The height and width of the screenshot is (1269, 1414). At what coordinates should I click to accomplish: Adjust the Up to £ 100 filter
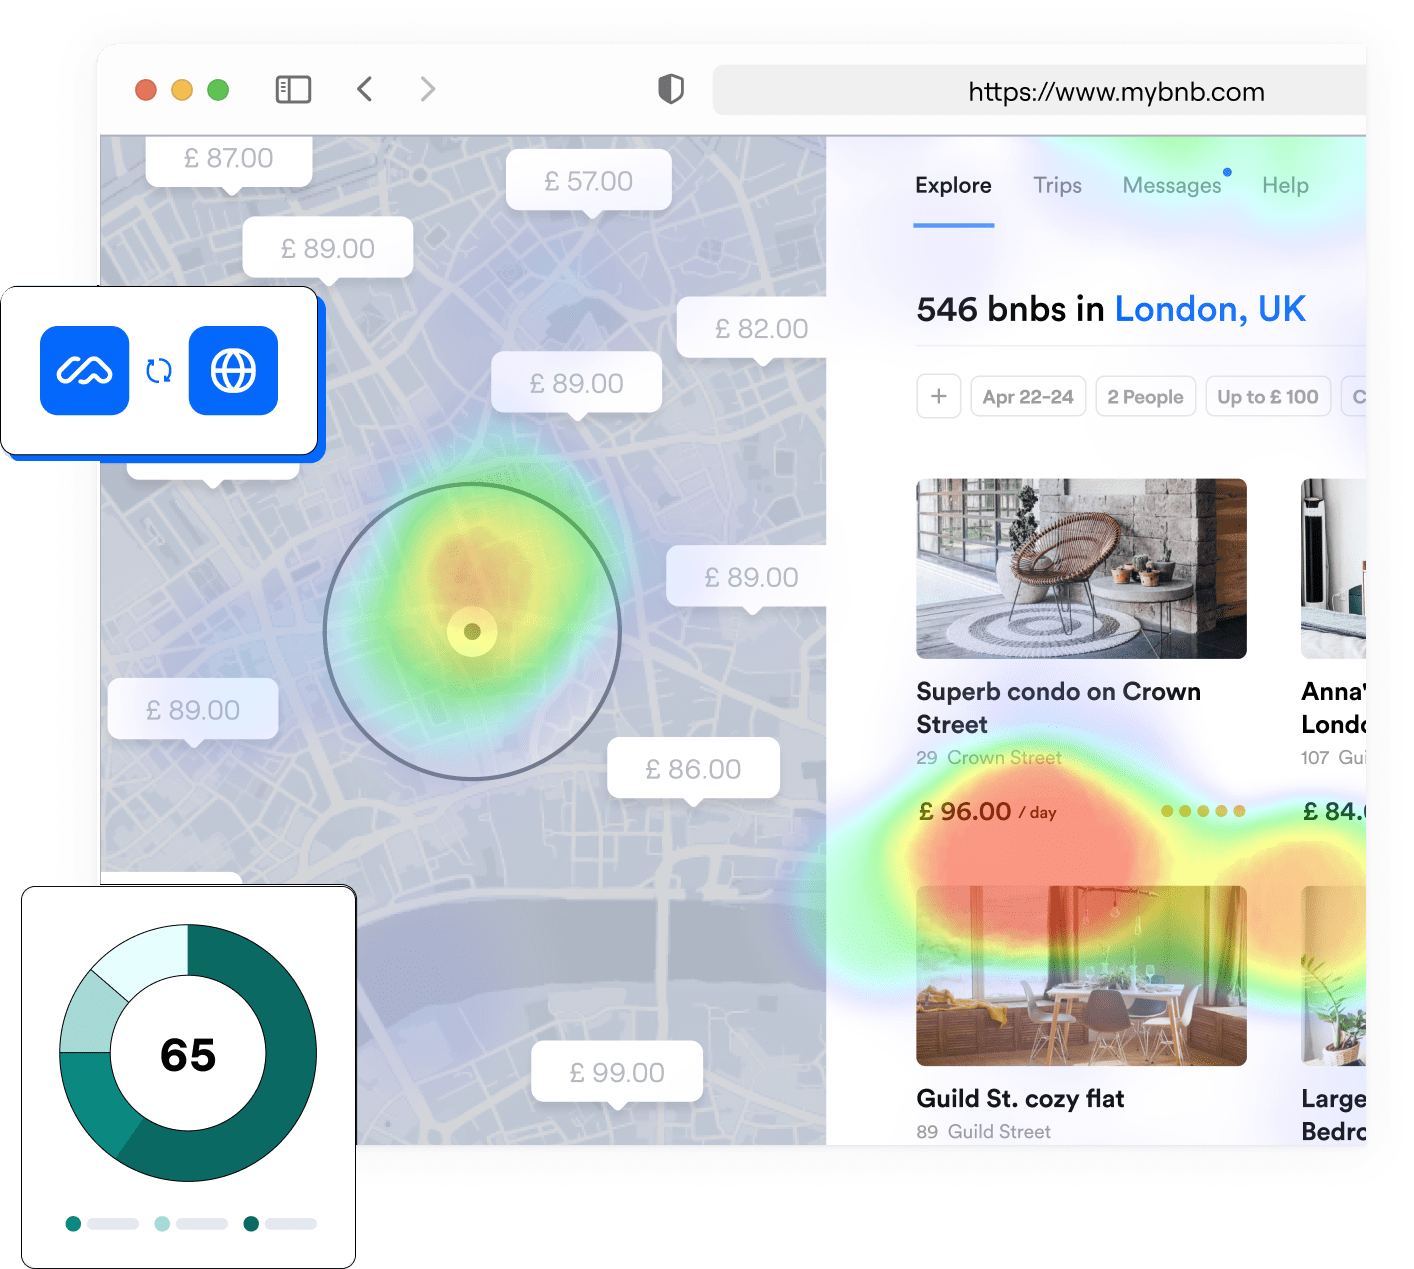[x=1268, y=397]
